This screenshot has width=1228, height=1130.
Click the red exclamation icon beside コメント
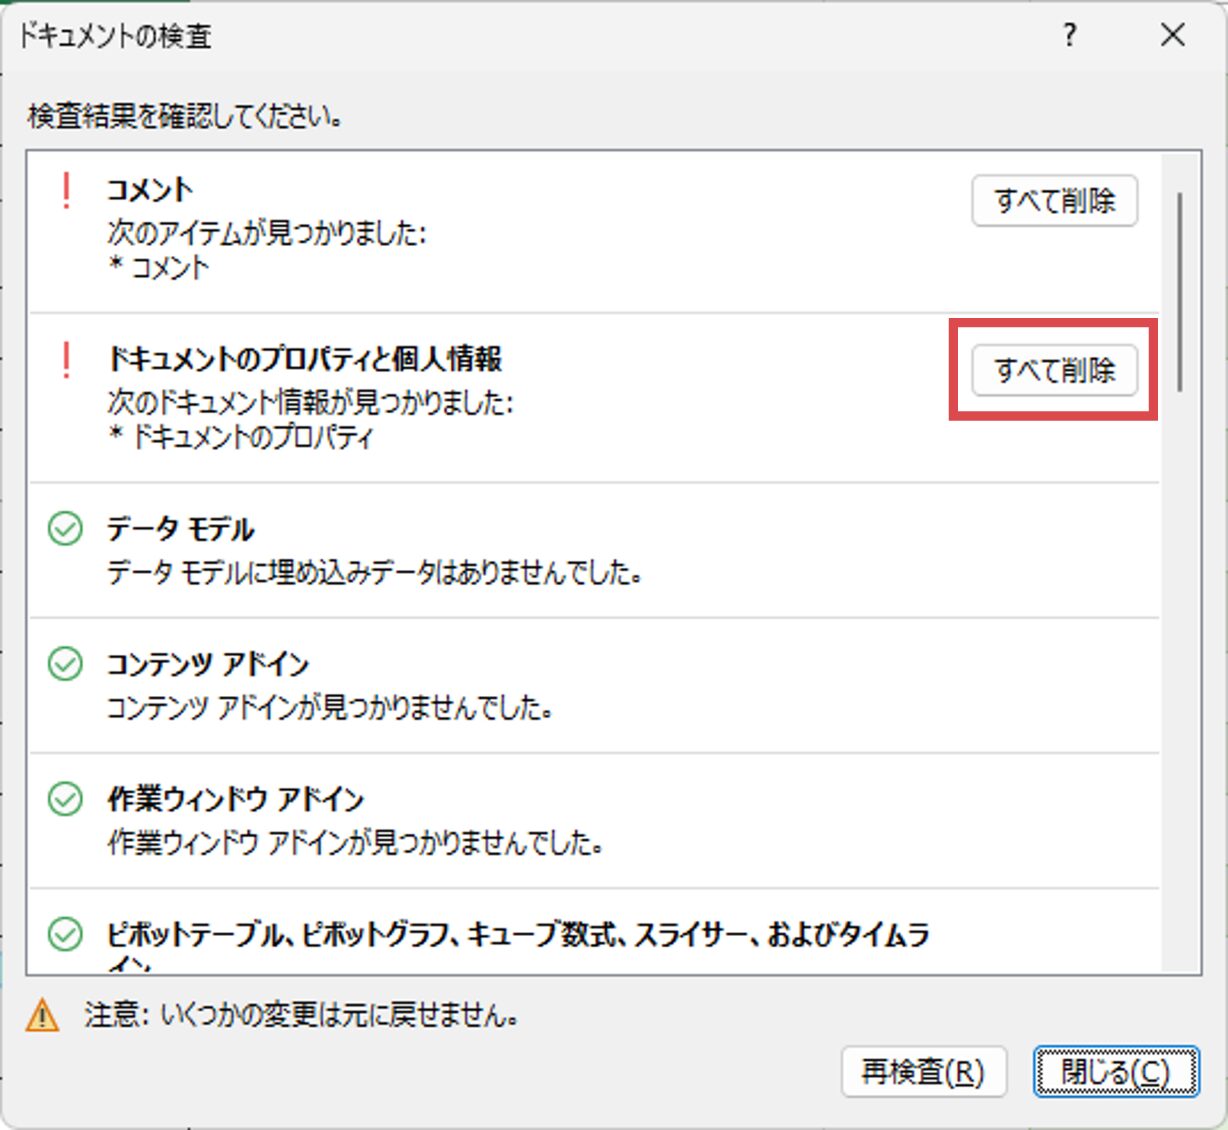click(x=66, y=190)
